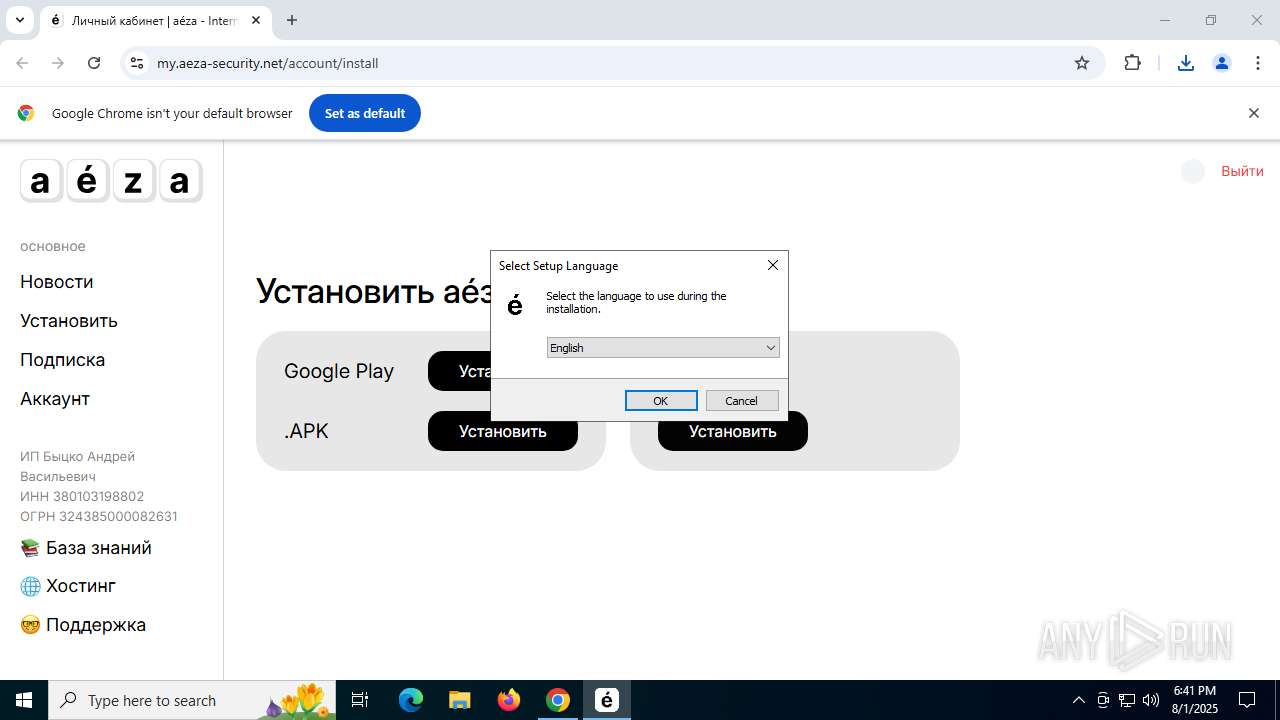This screenshot has height=720, width=1280.
Task: Launch Microsoft Edge from taskbar
Action: 411,700
